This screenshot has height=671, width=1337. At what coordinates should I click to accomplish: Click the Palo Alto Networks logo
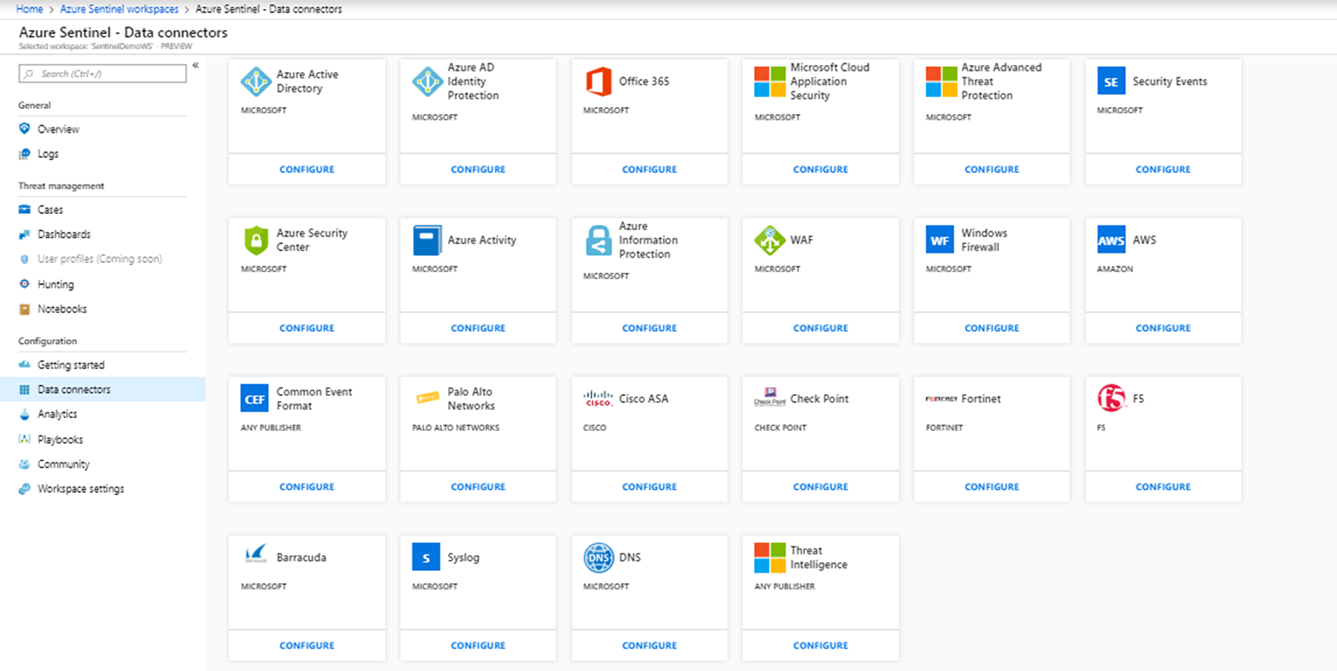pyautogui.click(x=428, y=398)
